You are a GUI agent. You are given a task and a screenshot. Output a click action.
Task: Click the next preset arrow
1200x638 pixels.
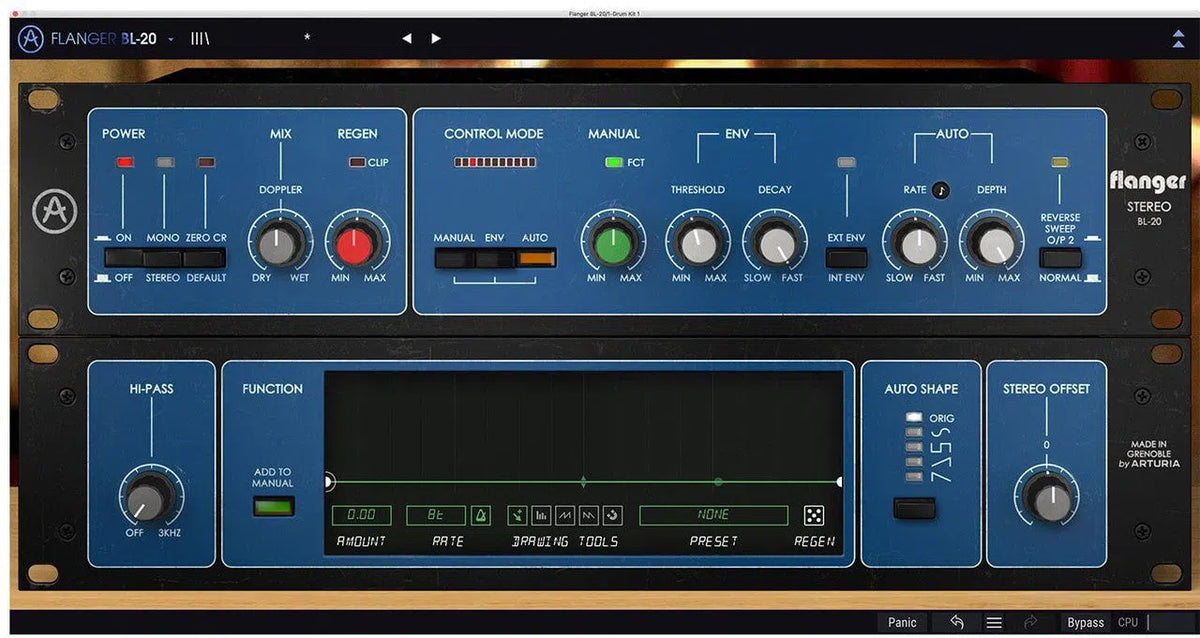tap(436, 38)
